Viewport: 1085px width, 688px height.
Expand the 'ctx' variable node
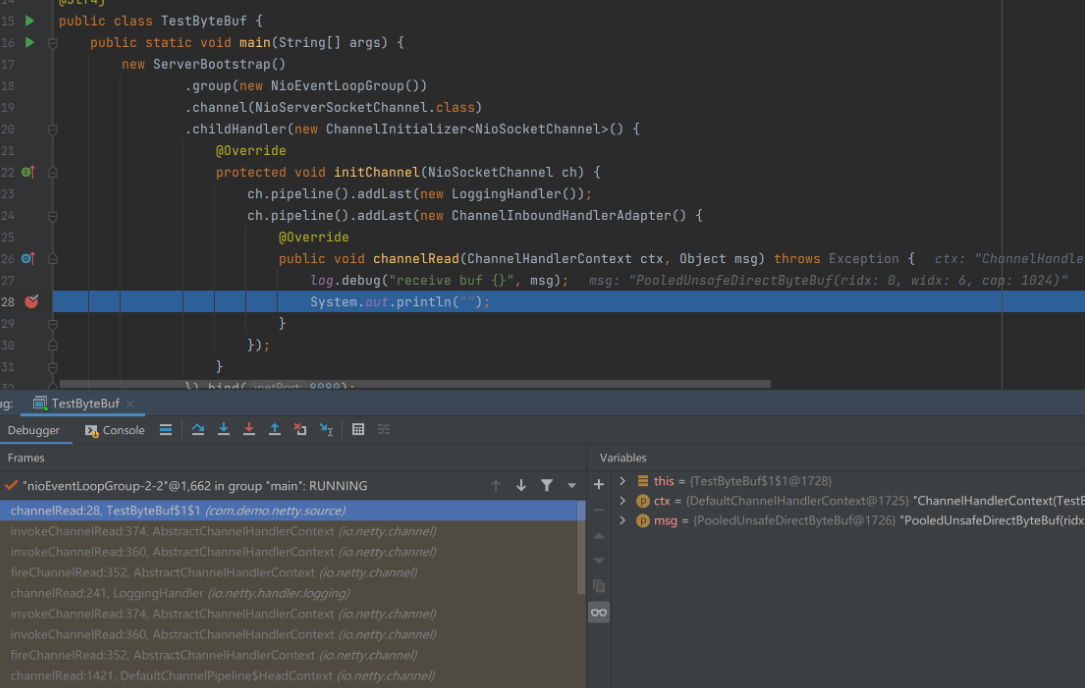(x=622, y=501)
